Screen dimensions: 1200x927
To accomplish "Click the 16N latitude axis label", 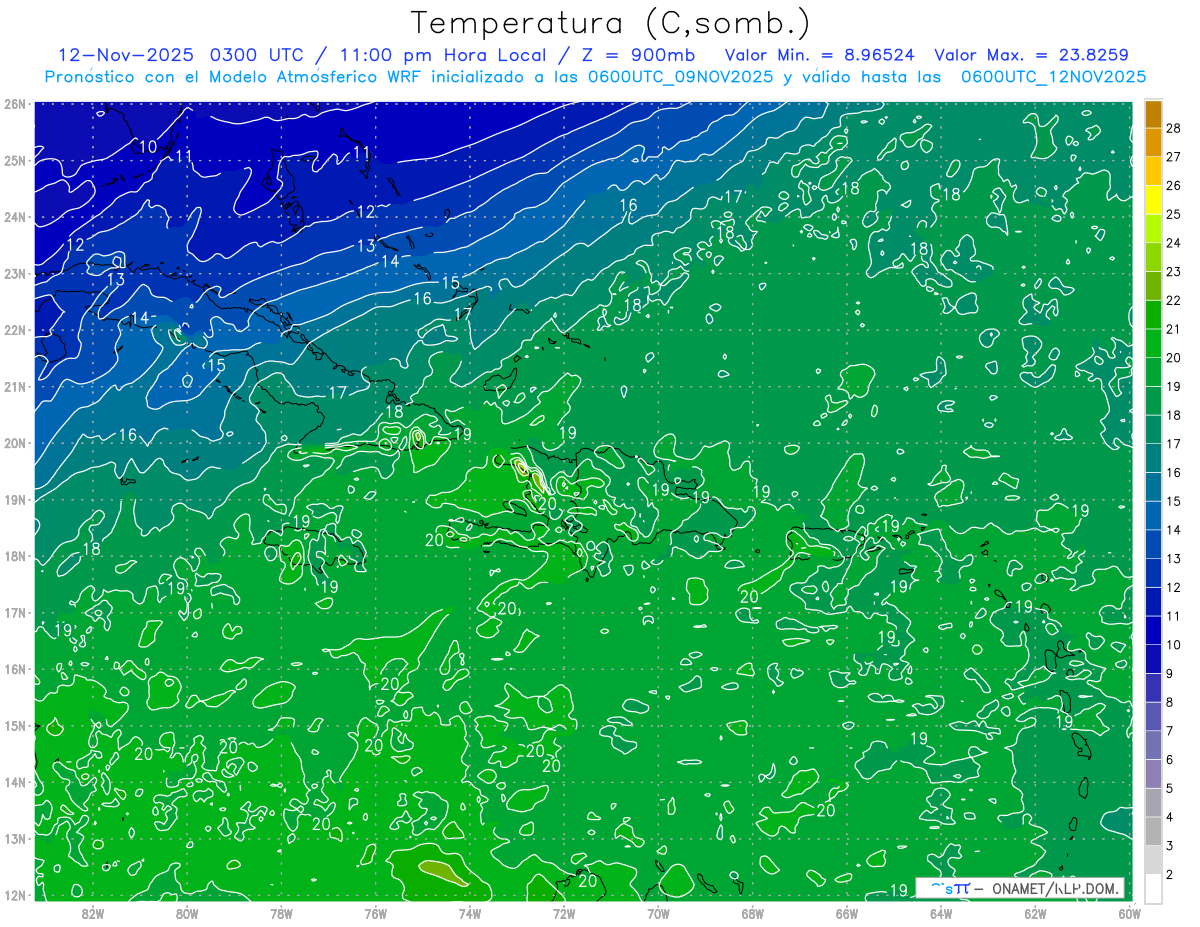I will [x=15, y=669].
